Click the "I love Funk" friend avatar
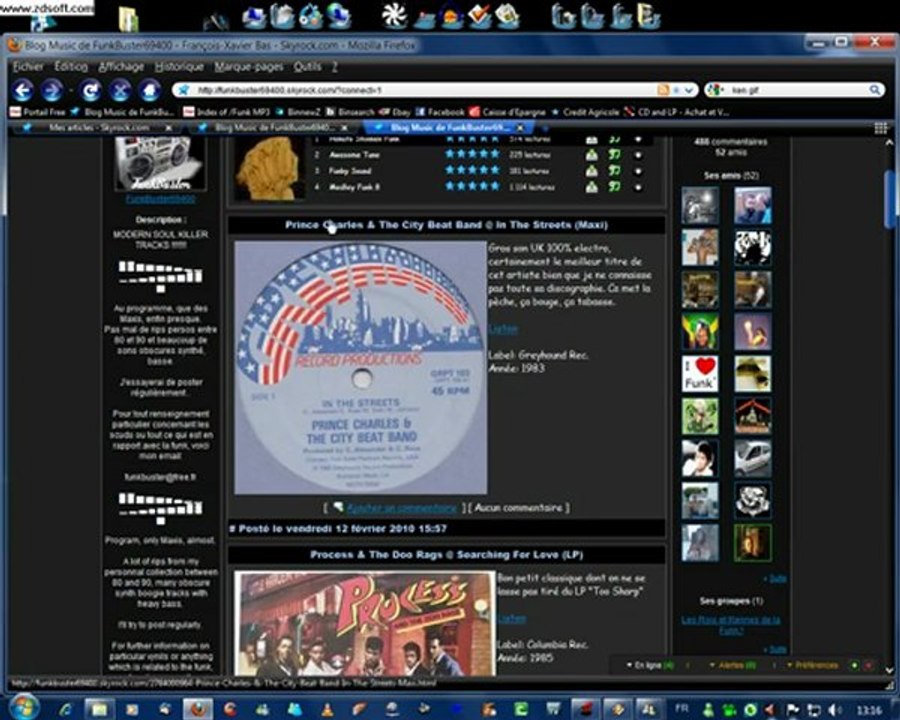This screenshot has width=900, height=720. [x=700, y=374]
